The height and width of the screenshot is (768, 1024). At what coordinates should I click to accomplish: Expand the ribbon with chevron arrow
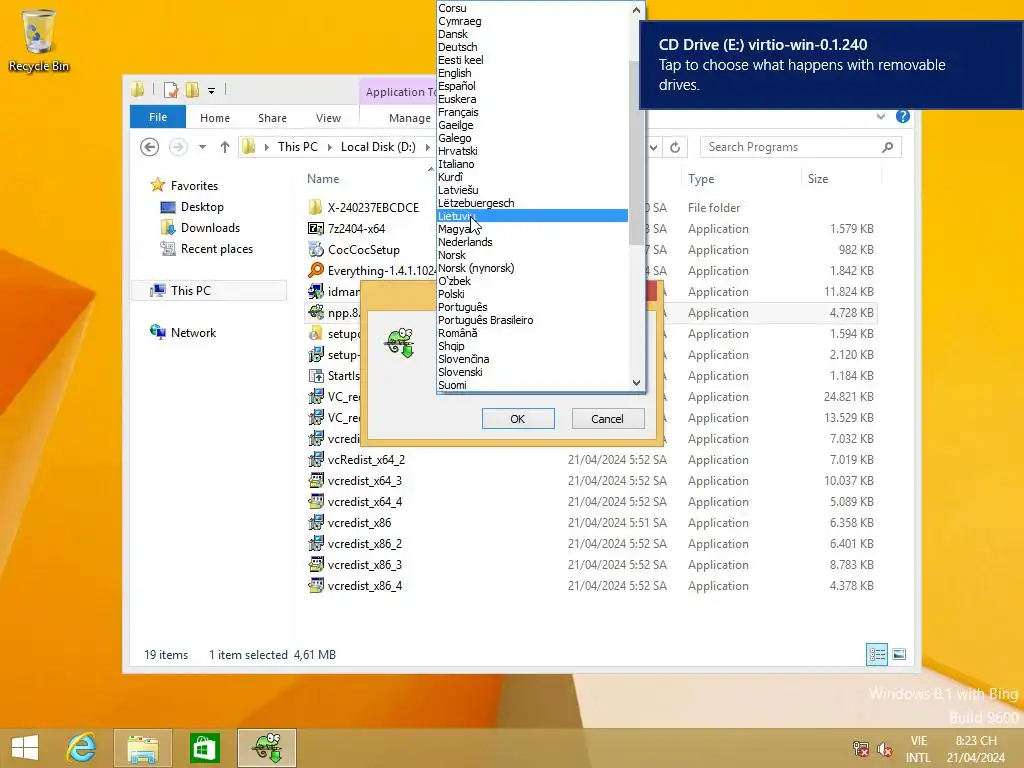(x=881, y=116)
